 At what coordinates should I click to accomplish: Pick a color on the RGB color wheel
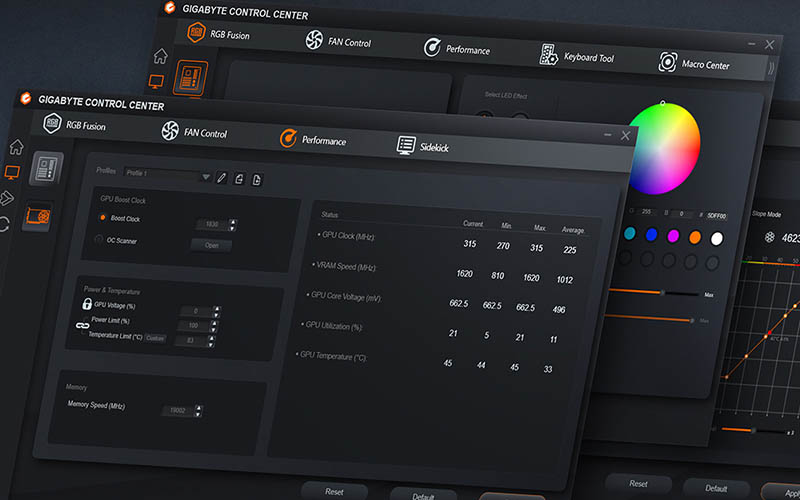664,148
